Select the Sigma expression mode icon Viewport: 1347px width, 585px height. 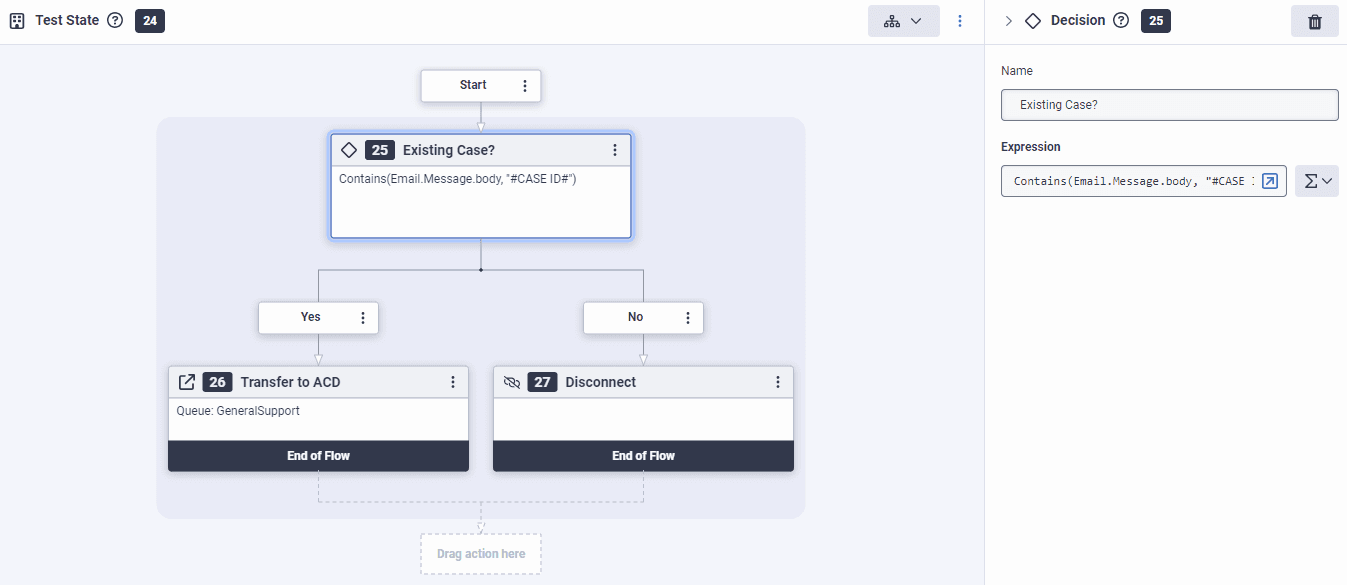1312,181
